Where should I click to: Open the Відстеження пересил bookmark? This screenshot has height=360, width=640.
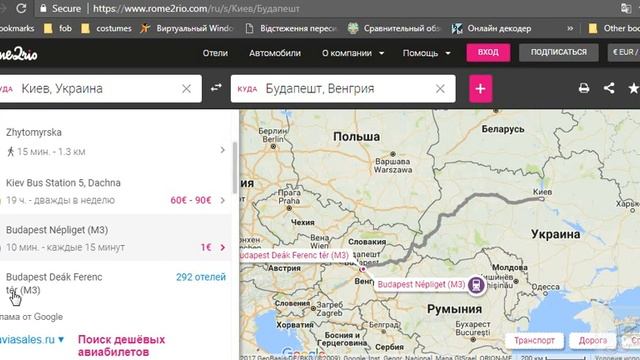291,28
